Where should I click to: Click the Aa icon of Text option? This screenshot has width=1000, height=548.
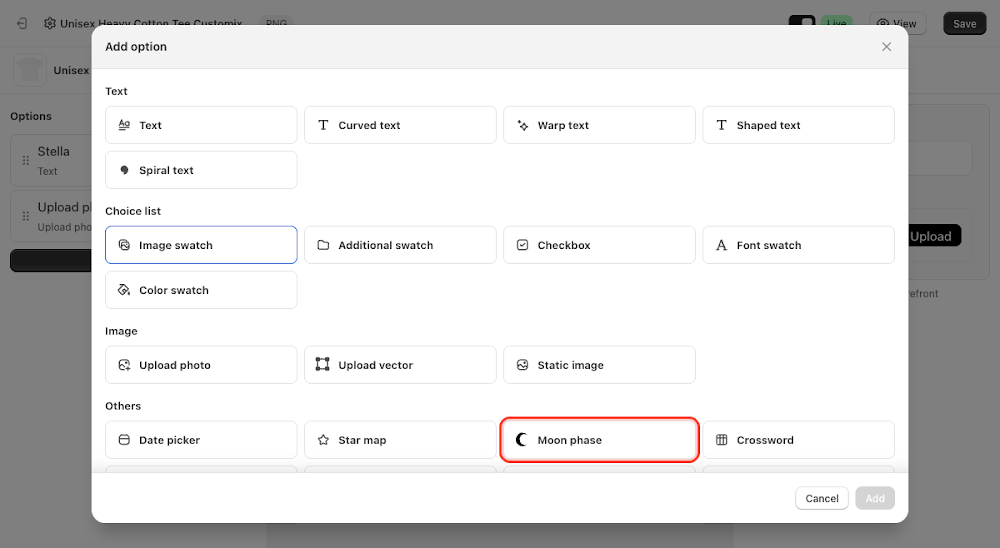pos(124,125)
